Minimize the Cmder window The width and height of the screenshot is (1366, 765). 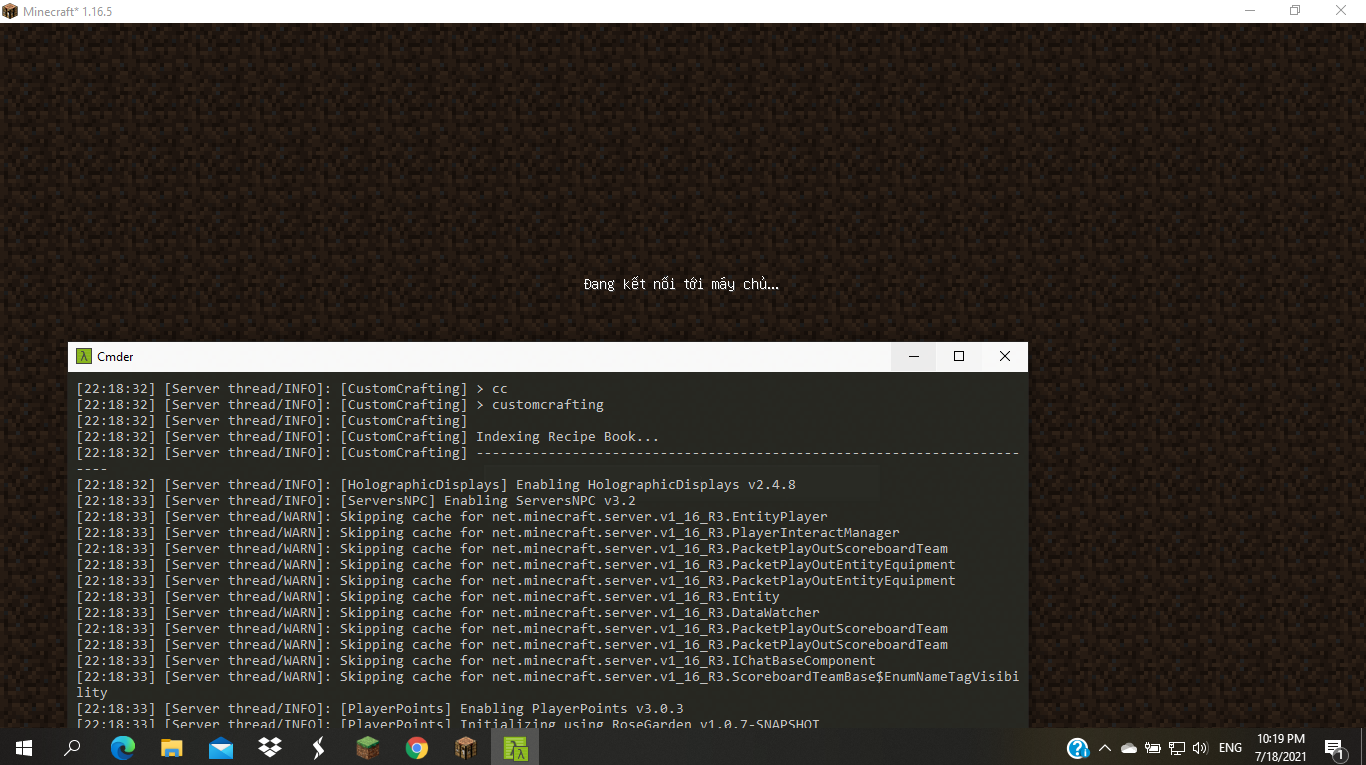click(913, 356)
